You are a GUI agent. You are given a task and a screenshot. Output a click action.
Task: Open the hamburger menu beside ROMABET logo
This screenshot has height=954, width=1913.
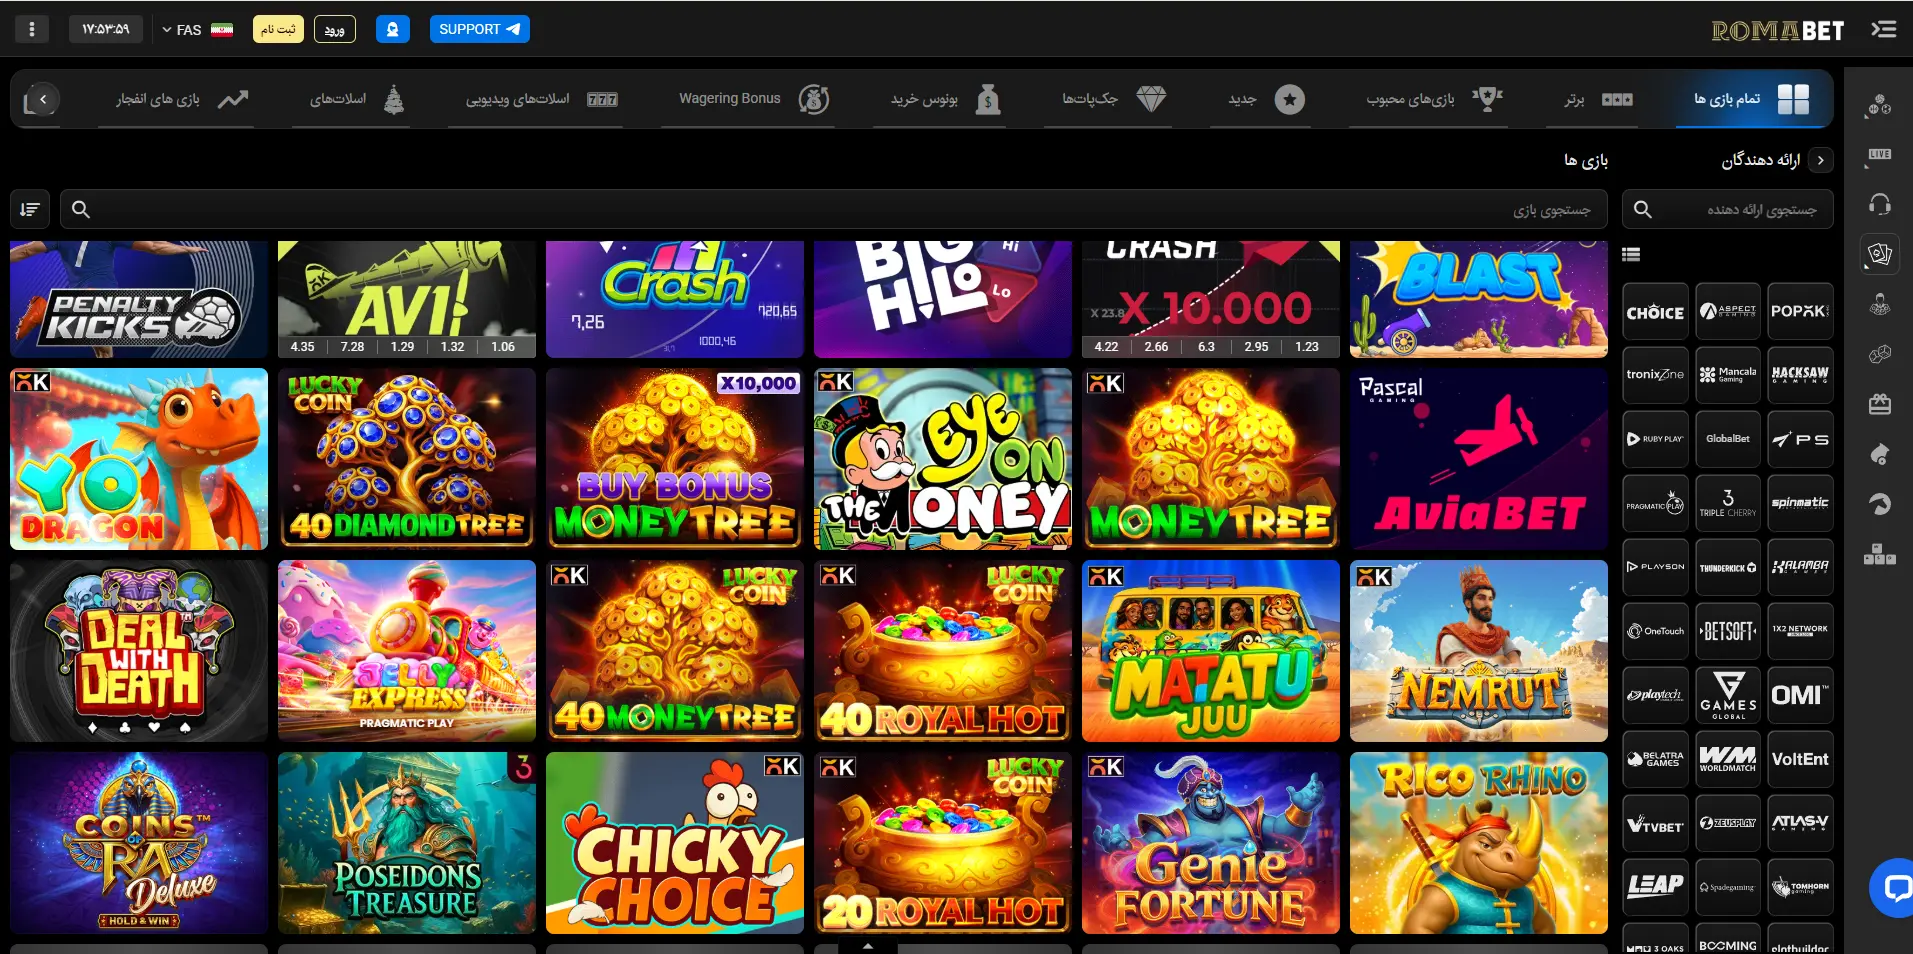pyautogui.click(x=1884, y=29)
